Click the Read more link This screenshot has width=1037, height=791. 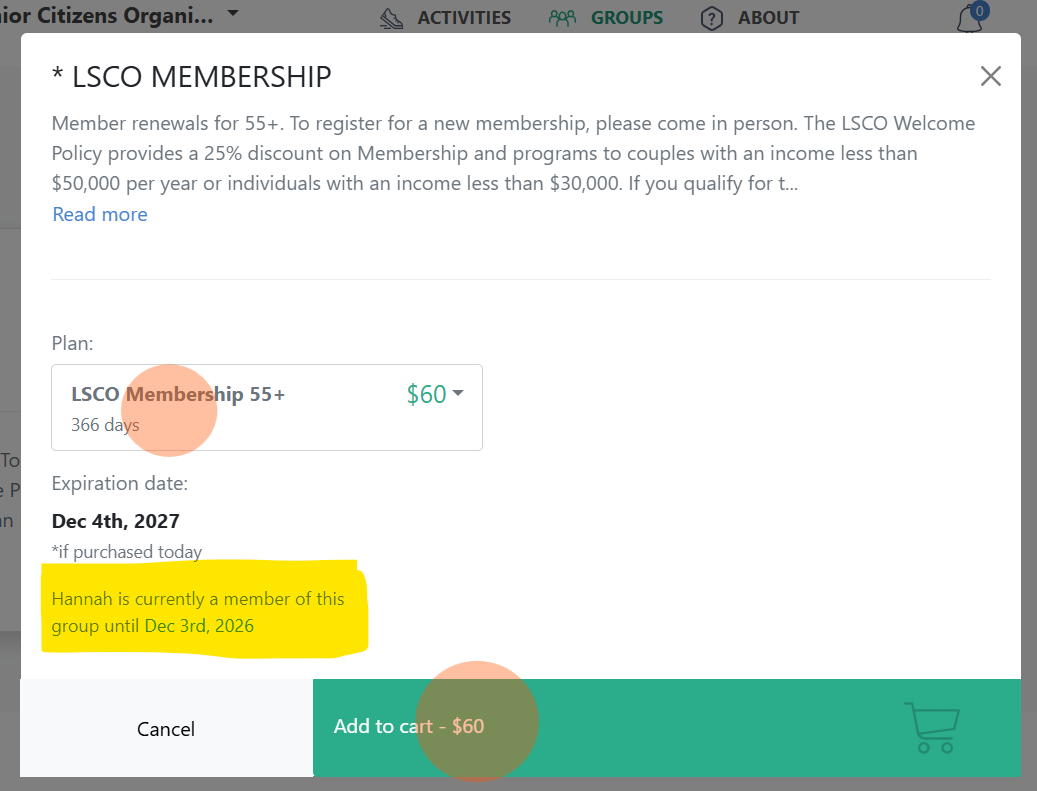100,214
